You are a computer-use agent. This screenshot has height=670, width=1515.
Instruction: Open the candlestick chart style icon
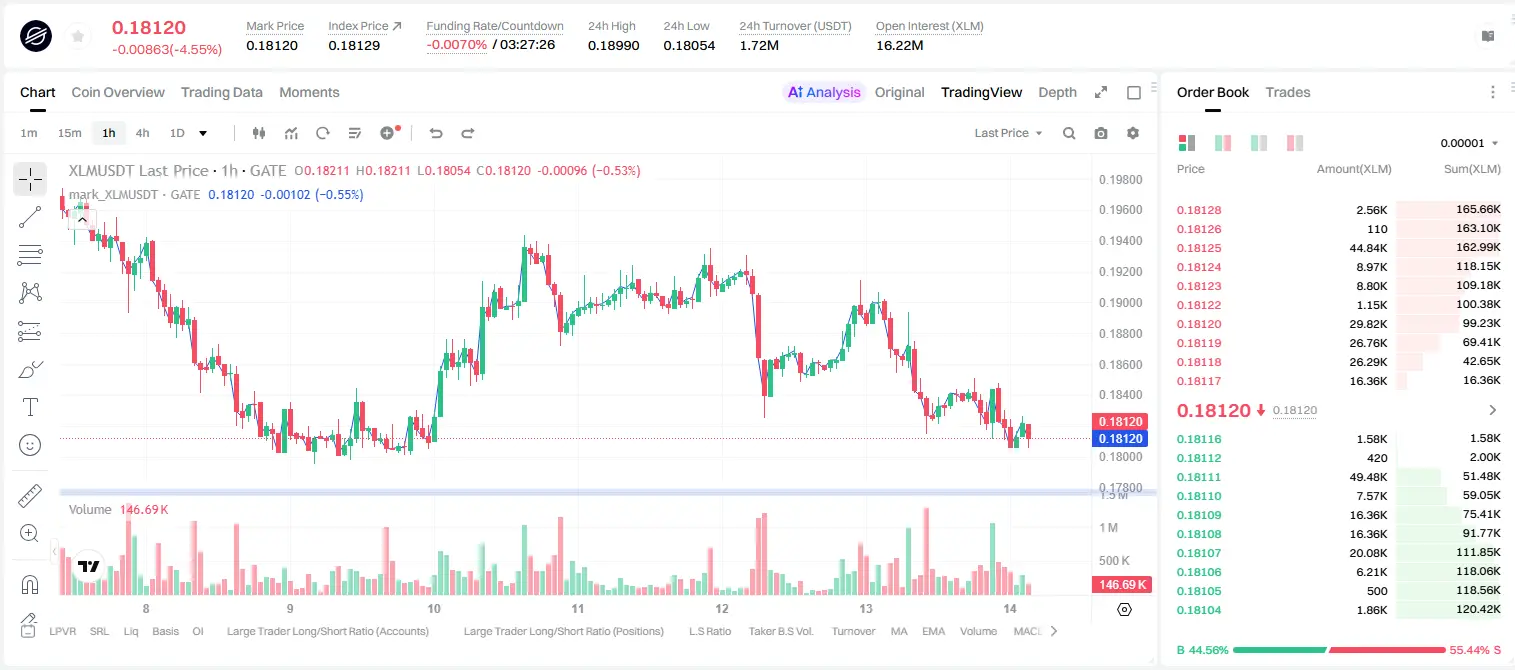pyautogui.click(x=259, y=133)
